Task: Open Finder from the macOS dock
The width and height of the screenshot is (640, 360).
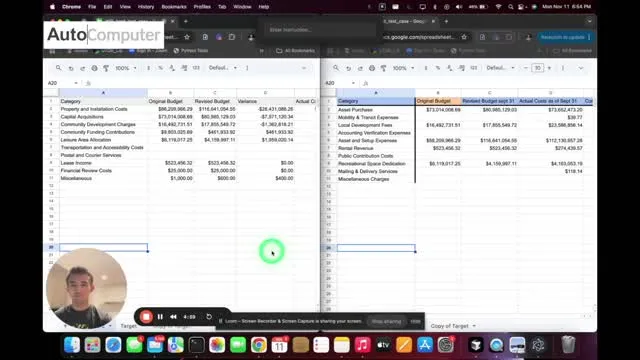Action: tap(72, 345)
